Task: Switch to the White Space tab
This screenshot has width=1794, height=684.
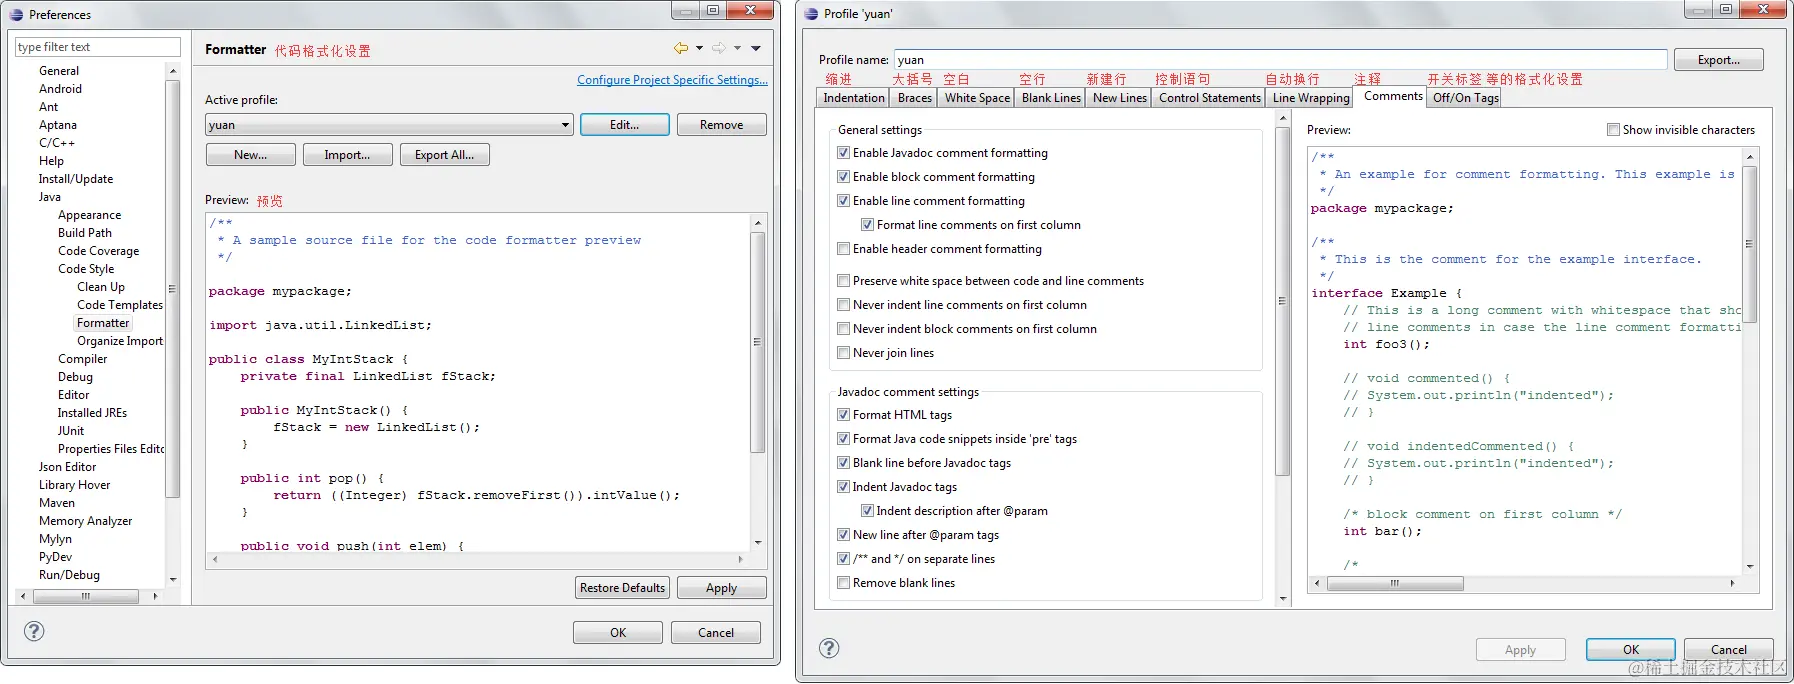Action: pyautogui.click(x=977, y=98)
